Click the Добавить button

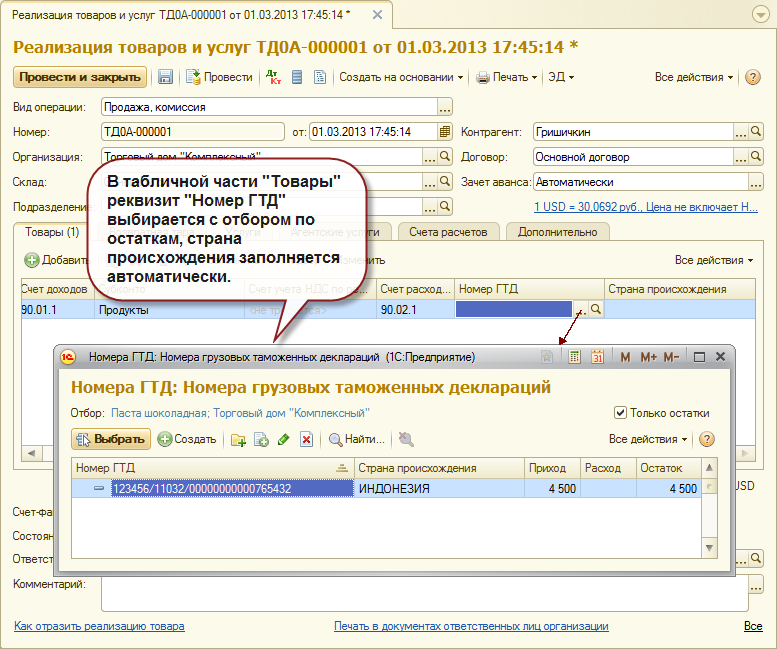(57, 260)
